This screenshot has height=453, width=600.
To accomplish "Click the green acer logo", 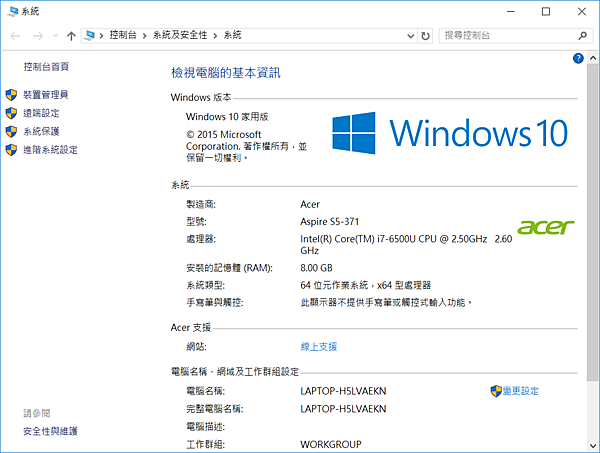I will (x=546, y=227).
